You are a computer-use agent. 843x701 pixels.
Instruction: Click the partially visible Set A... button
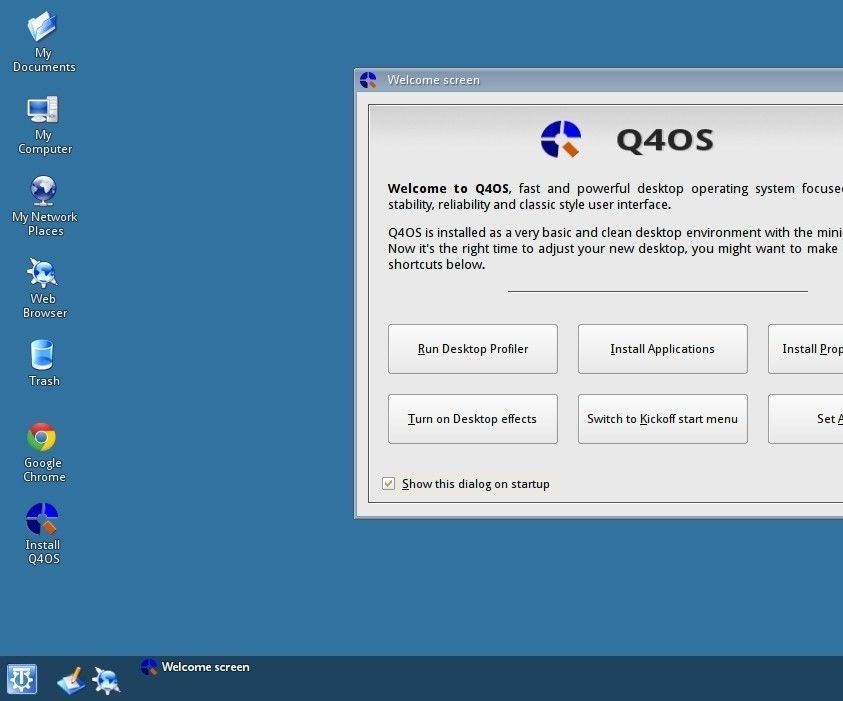(x=805, y=419)
